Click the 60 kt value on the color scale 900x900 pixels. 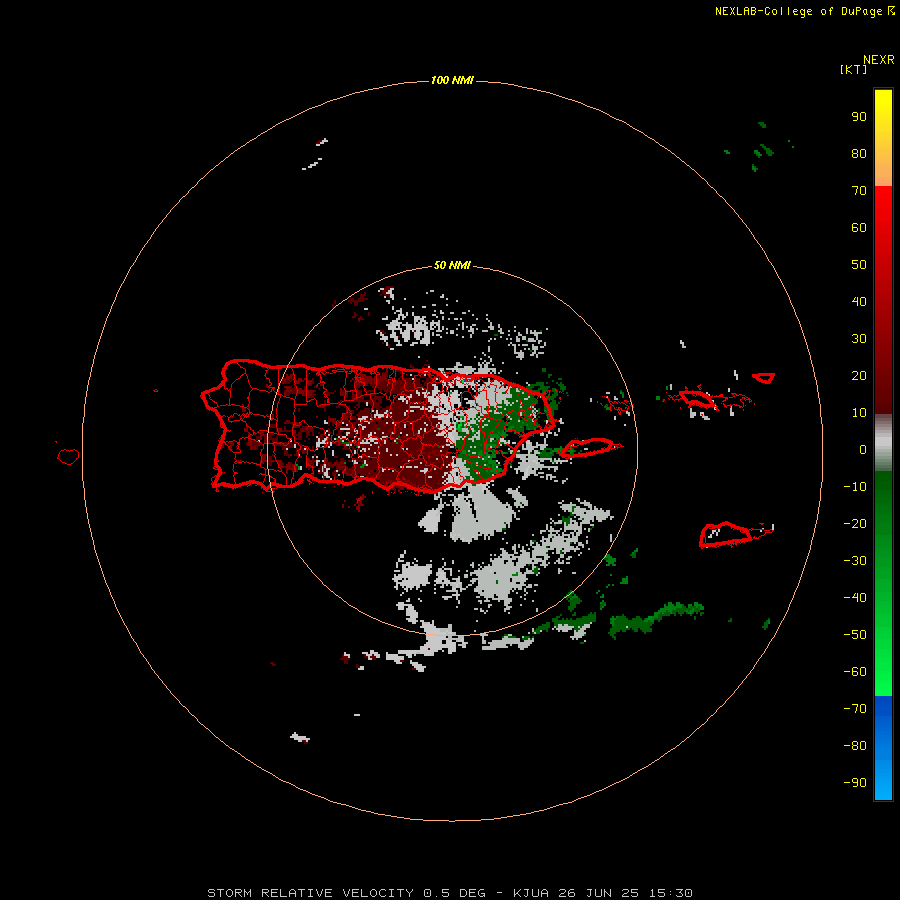(859, 228)
